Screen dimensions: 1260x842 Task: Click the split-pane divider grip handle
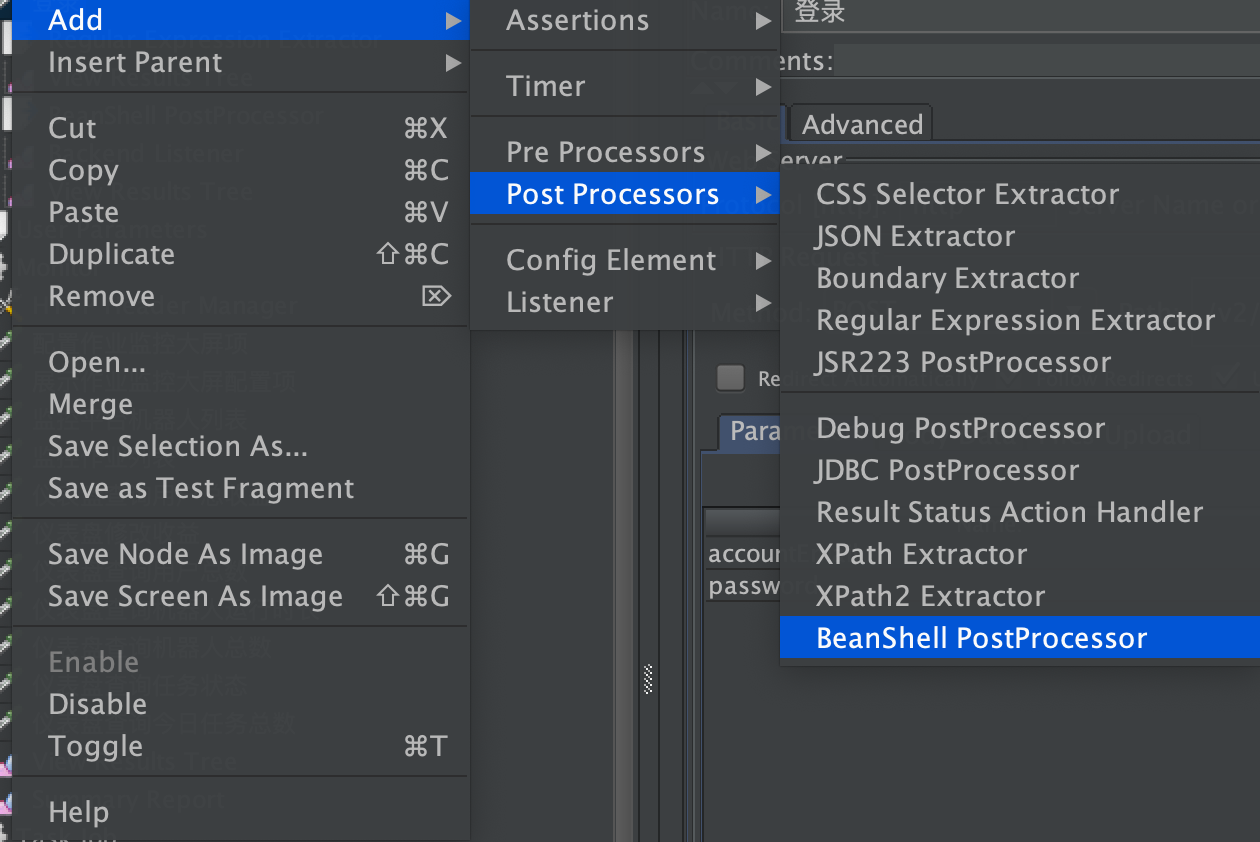[648, 680]
